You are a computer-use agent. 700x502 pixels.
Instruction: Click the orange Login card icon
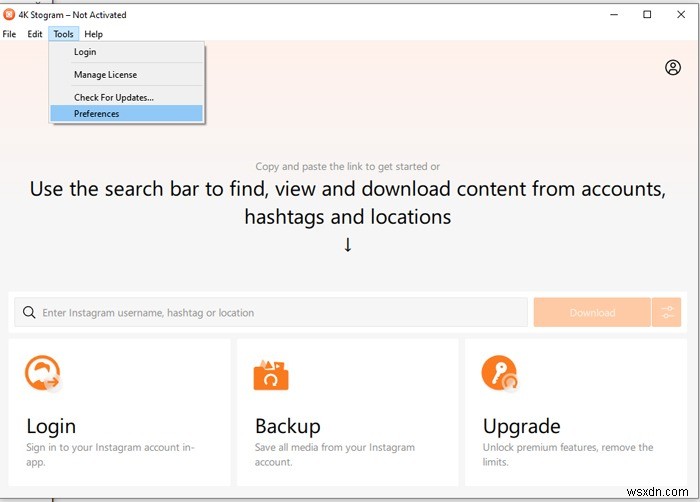(x=43, y=373)
